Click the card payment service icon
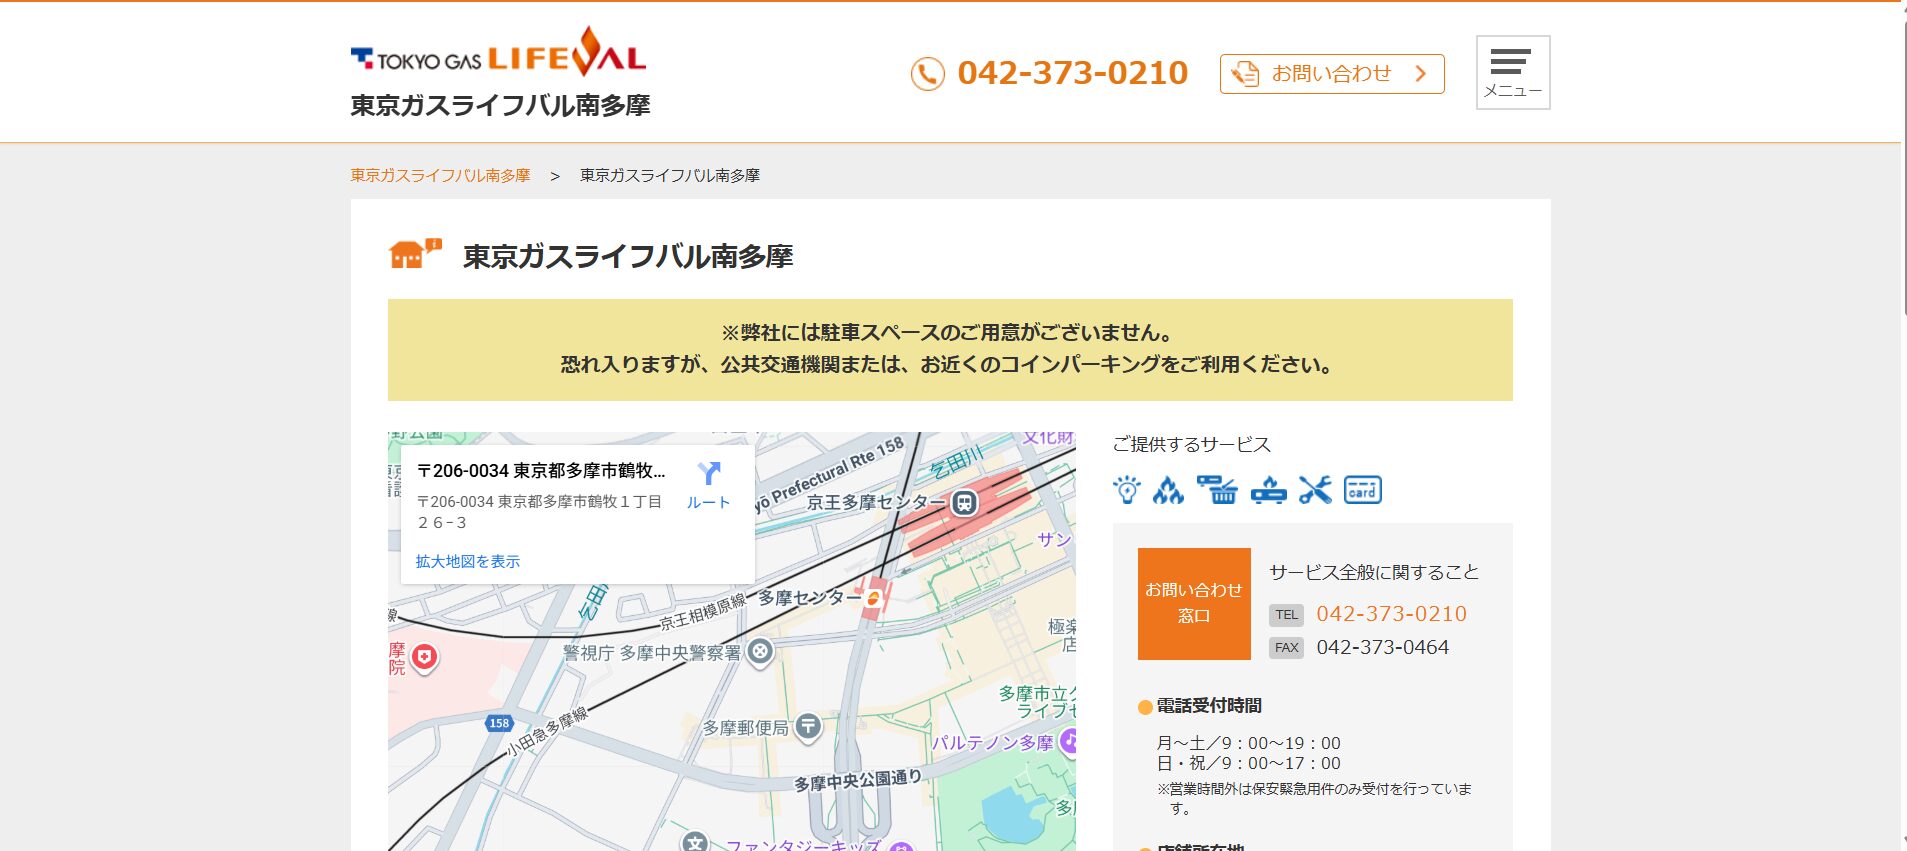The image size is (1907, 851). 1362,490
